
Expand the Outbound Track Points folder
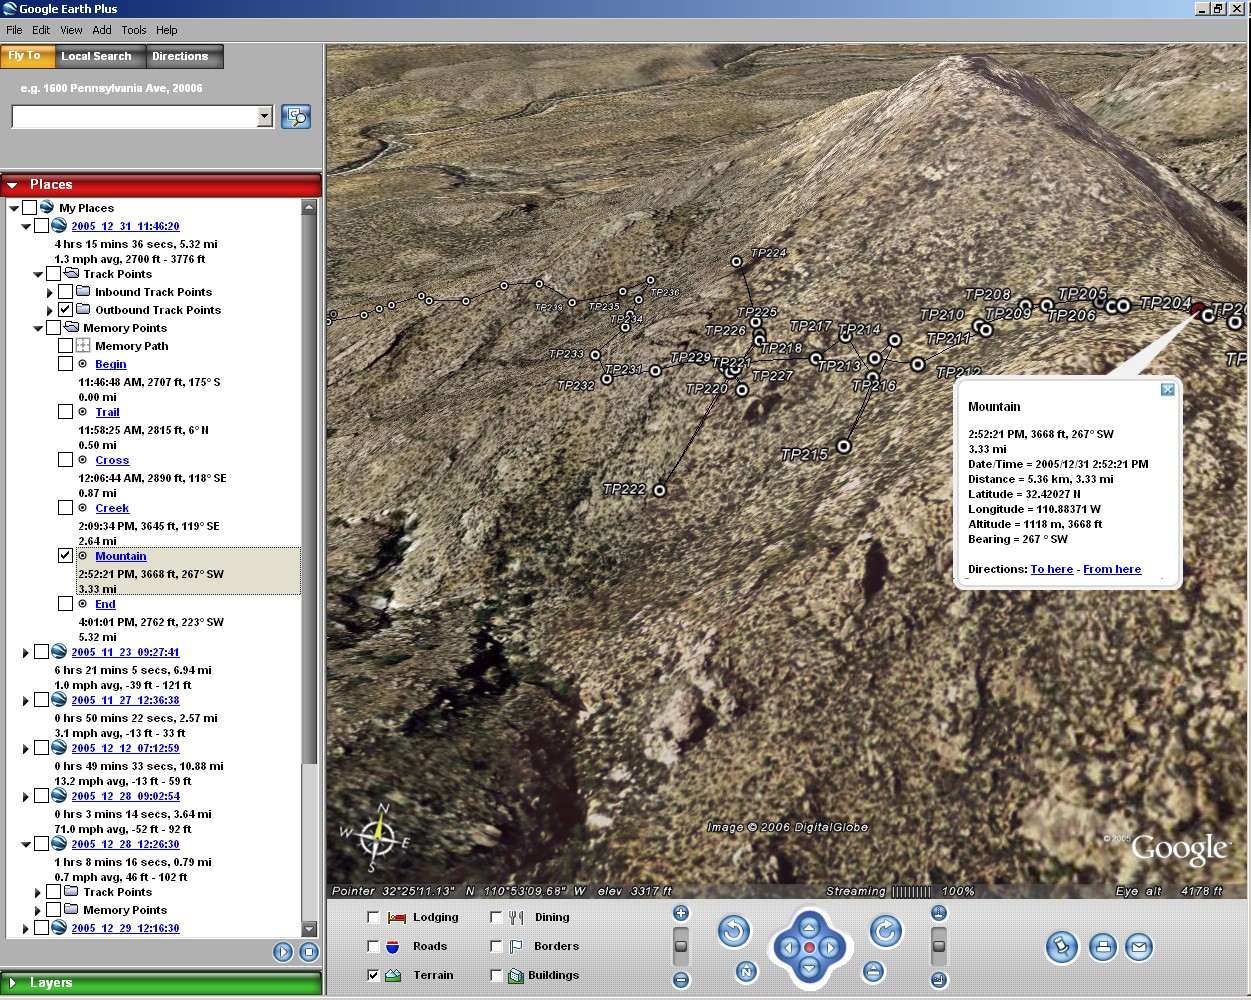click(50, 310)
